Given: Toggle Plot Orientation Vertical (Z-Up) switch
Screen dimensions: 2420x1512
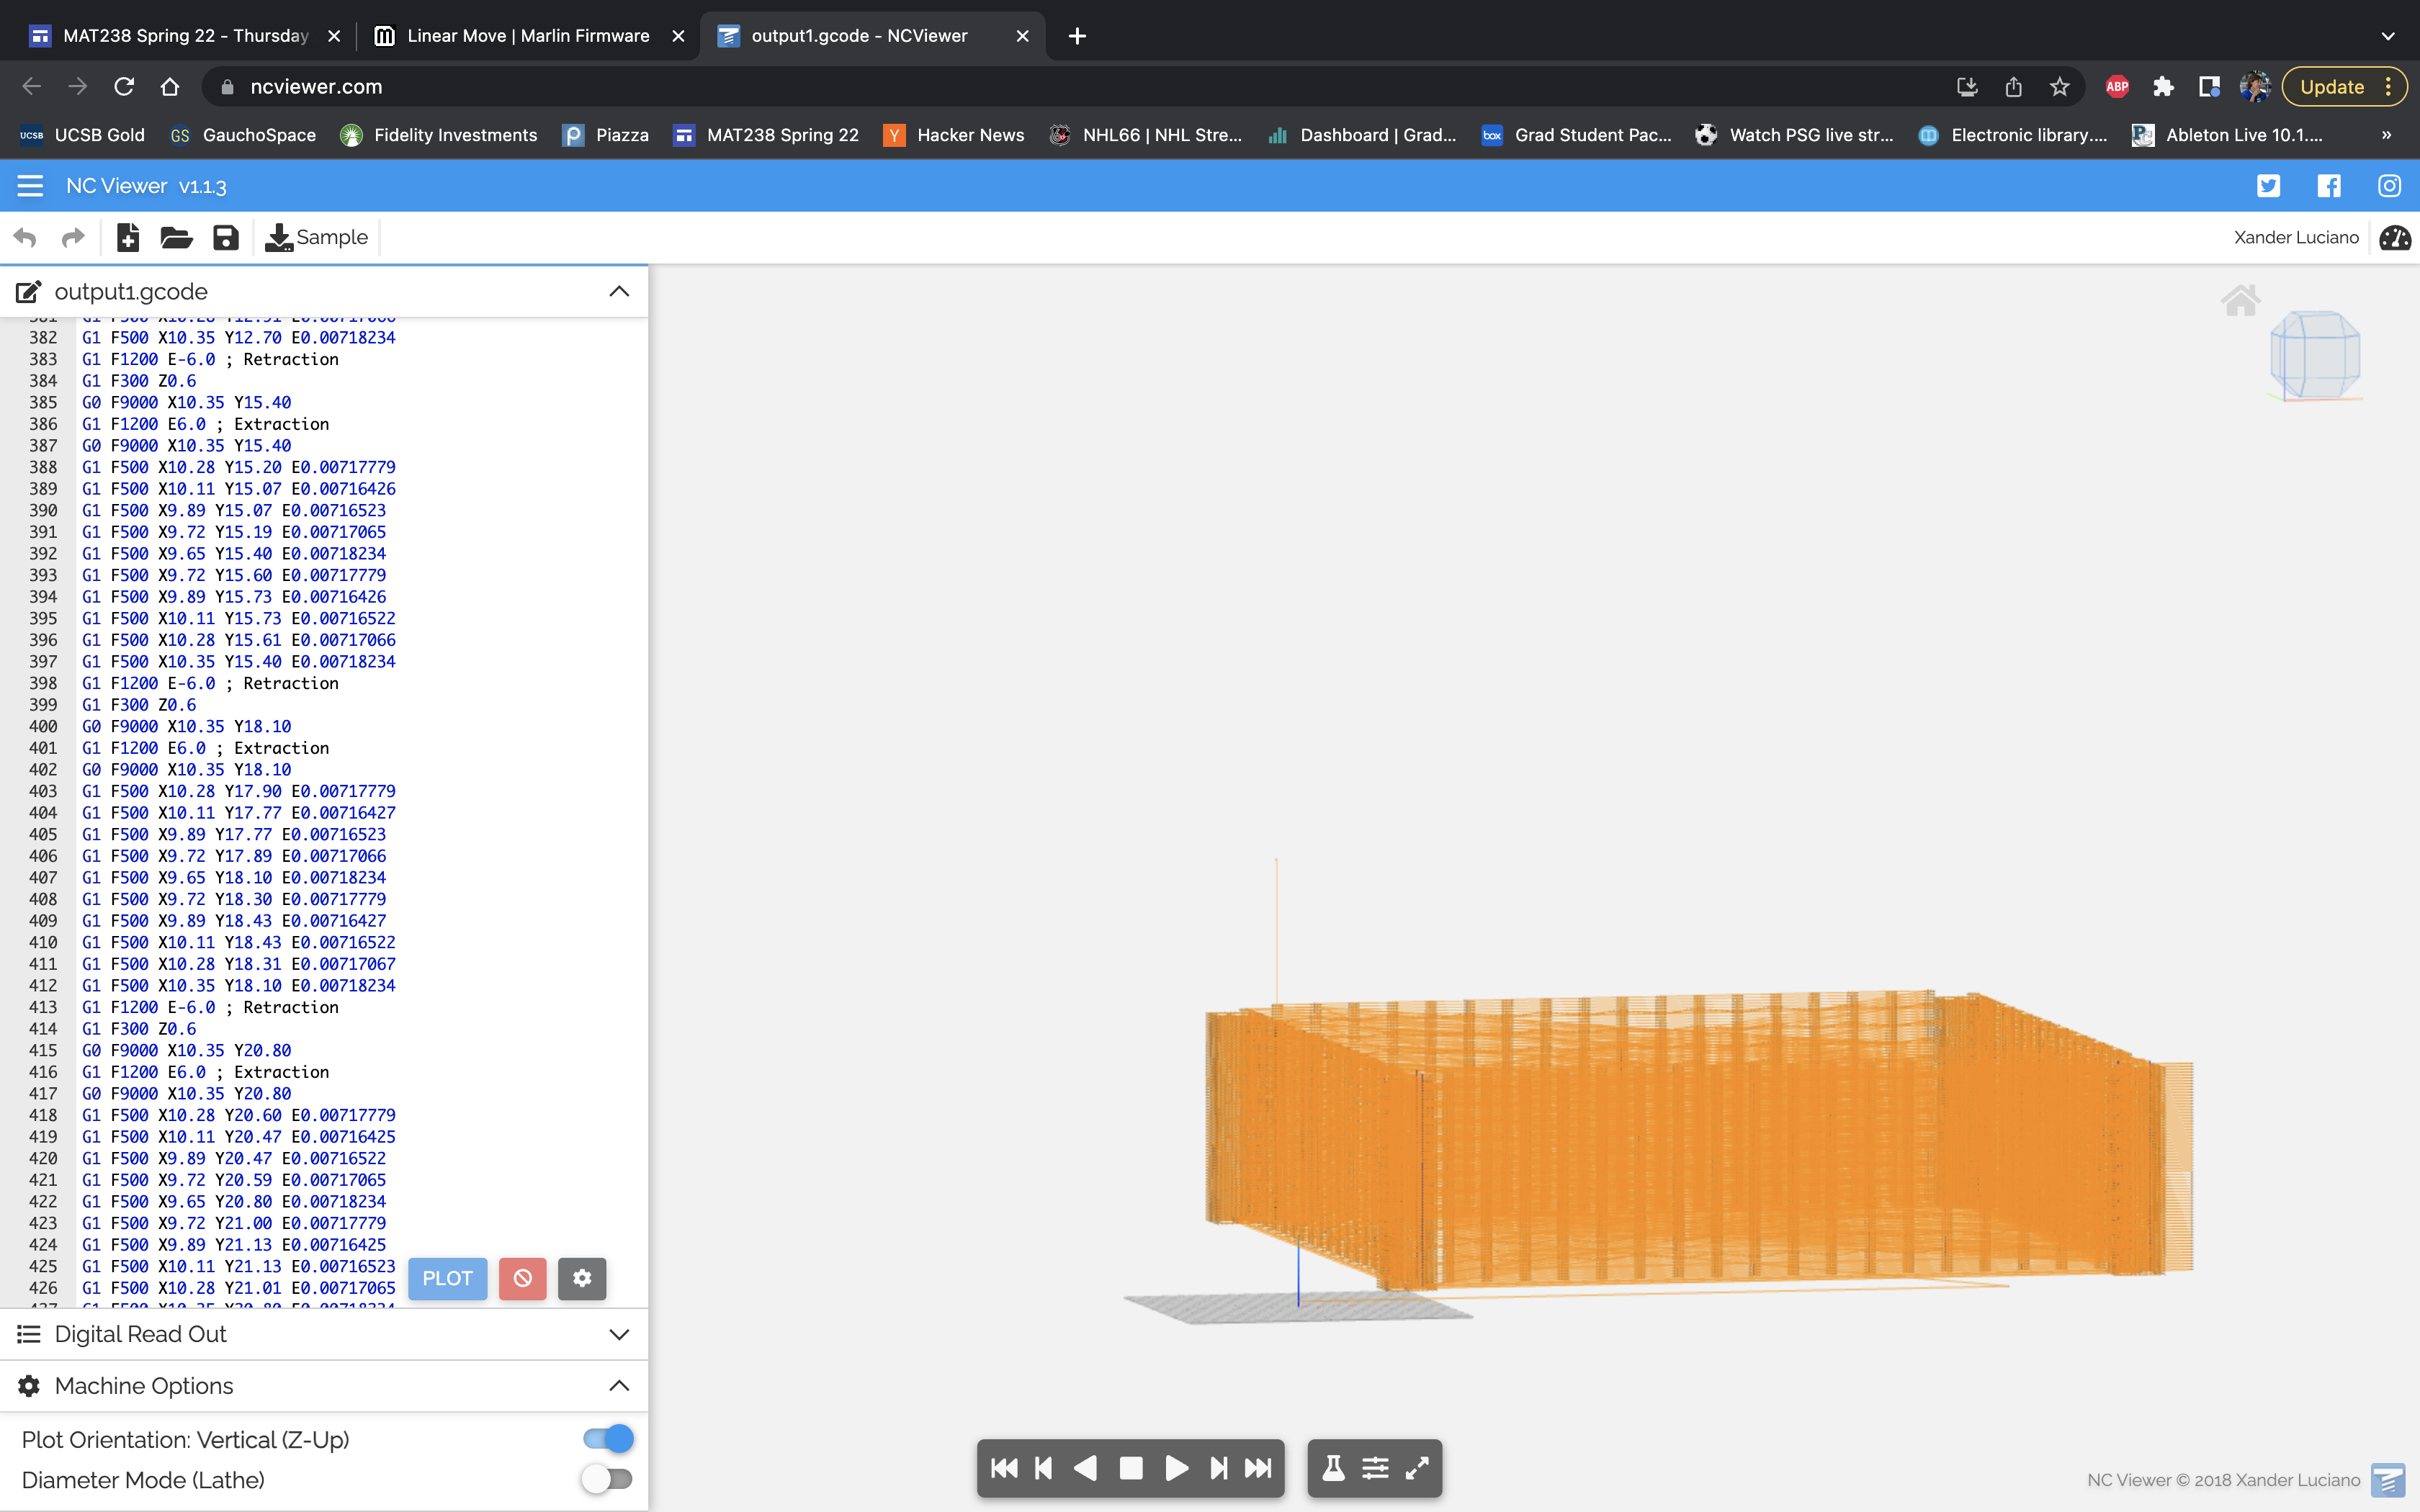Looking at the screenshot, I should (608, 1439).
